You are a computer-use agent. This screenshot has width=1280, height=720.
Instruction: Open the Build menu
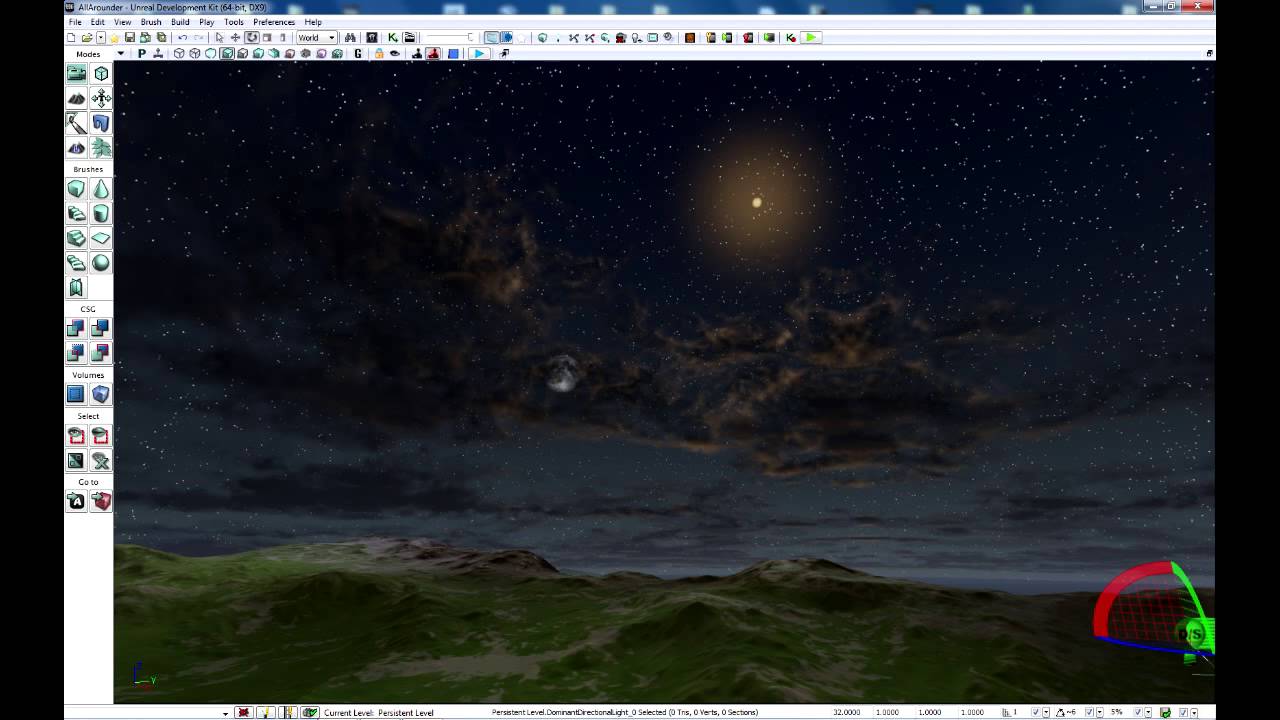coord(180,22)
